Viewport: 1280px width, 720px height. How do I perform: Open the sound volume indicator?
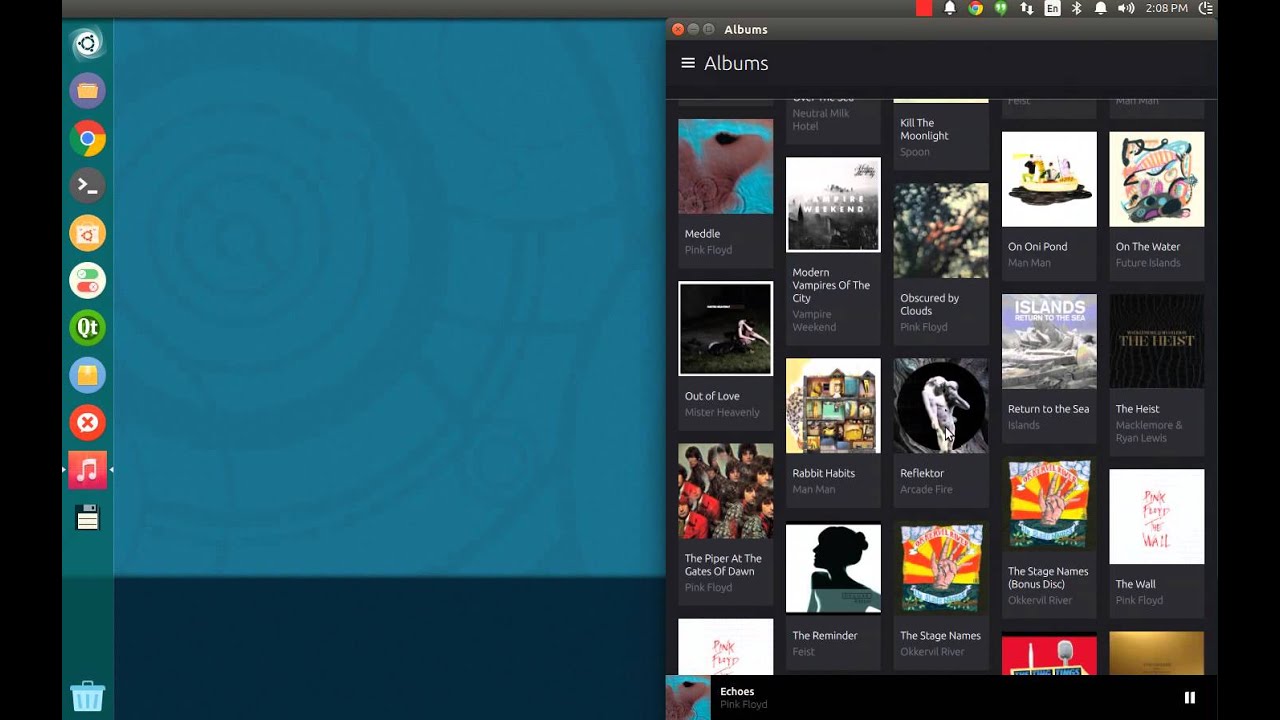point(1126,8)
